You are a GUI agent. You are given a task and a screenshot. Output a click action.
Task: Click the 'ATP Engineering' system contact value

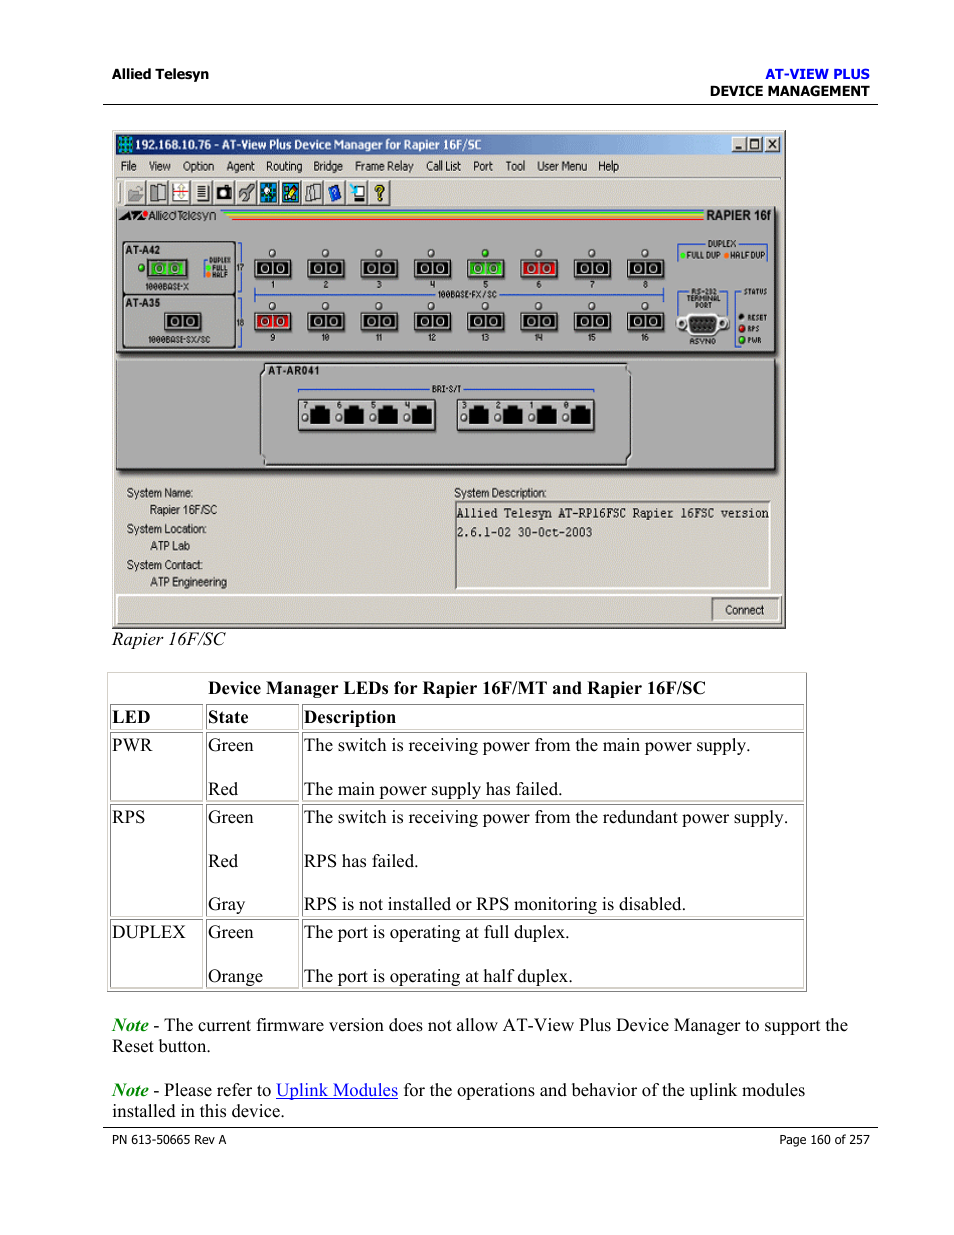(x=188, y=582)
